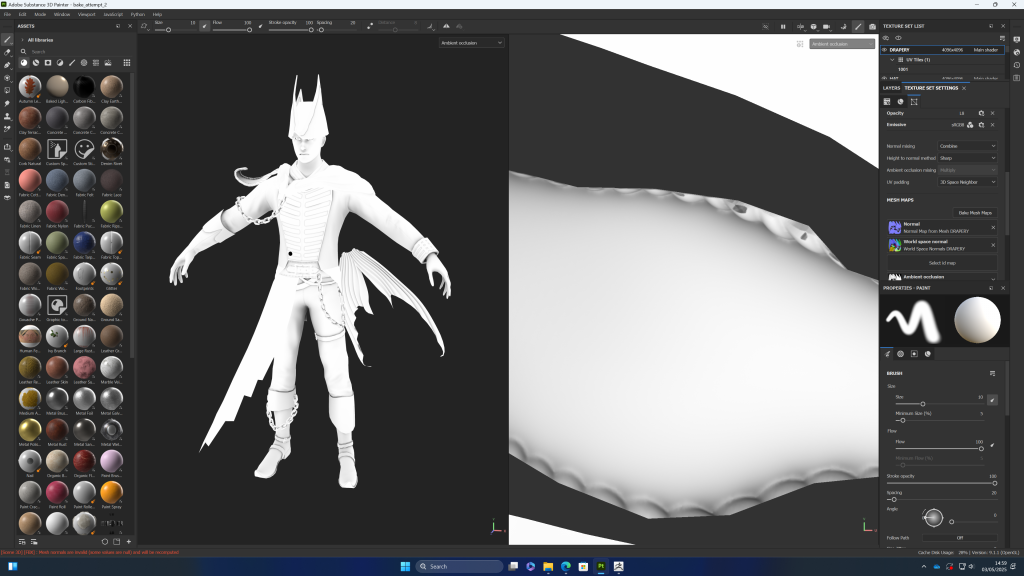Viewport: 1024px width, 576px height.
Task: Toggle the Follow Path Off switch
Action: pyautogui.click(x=959, y=537)
